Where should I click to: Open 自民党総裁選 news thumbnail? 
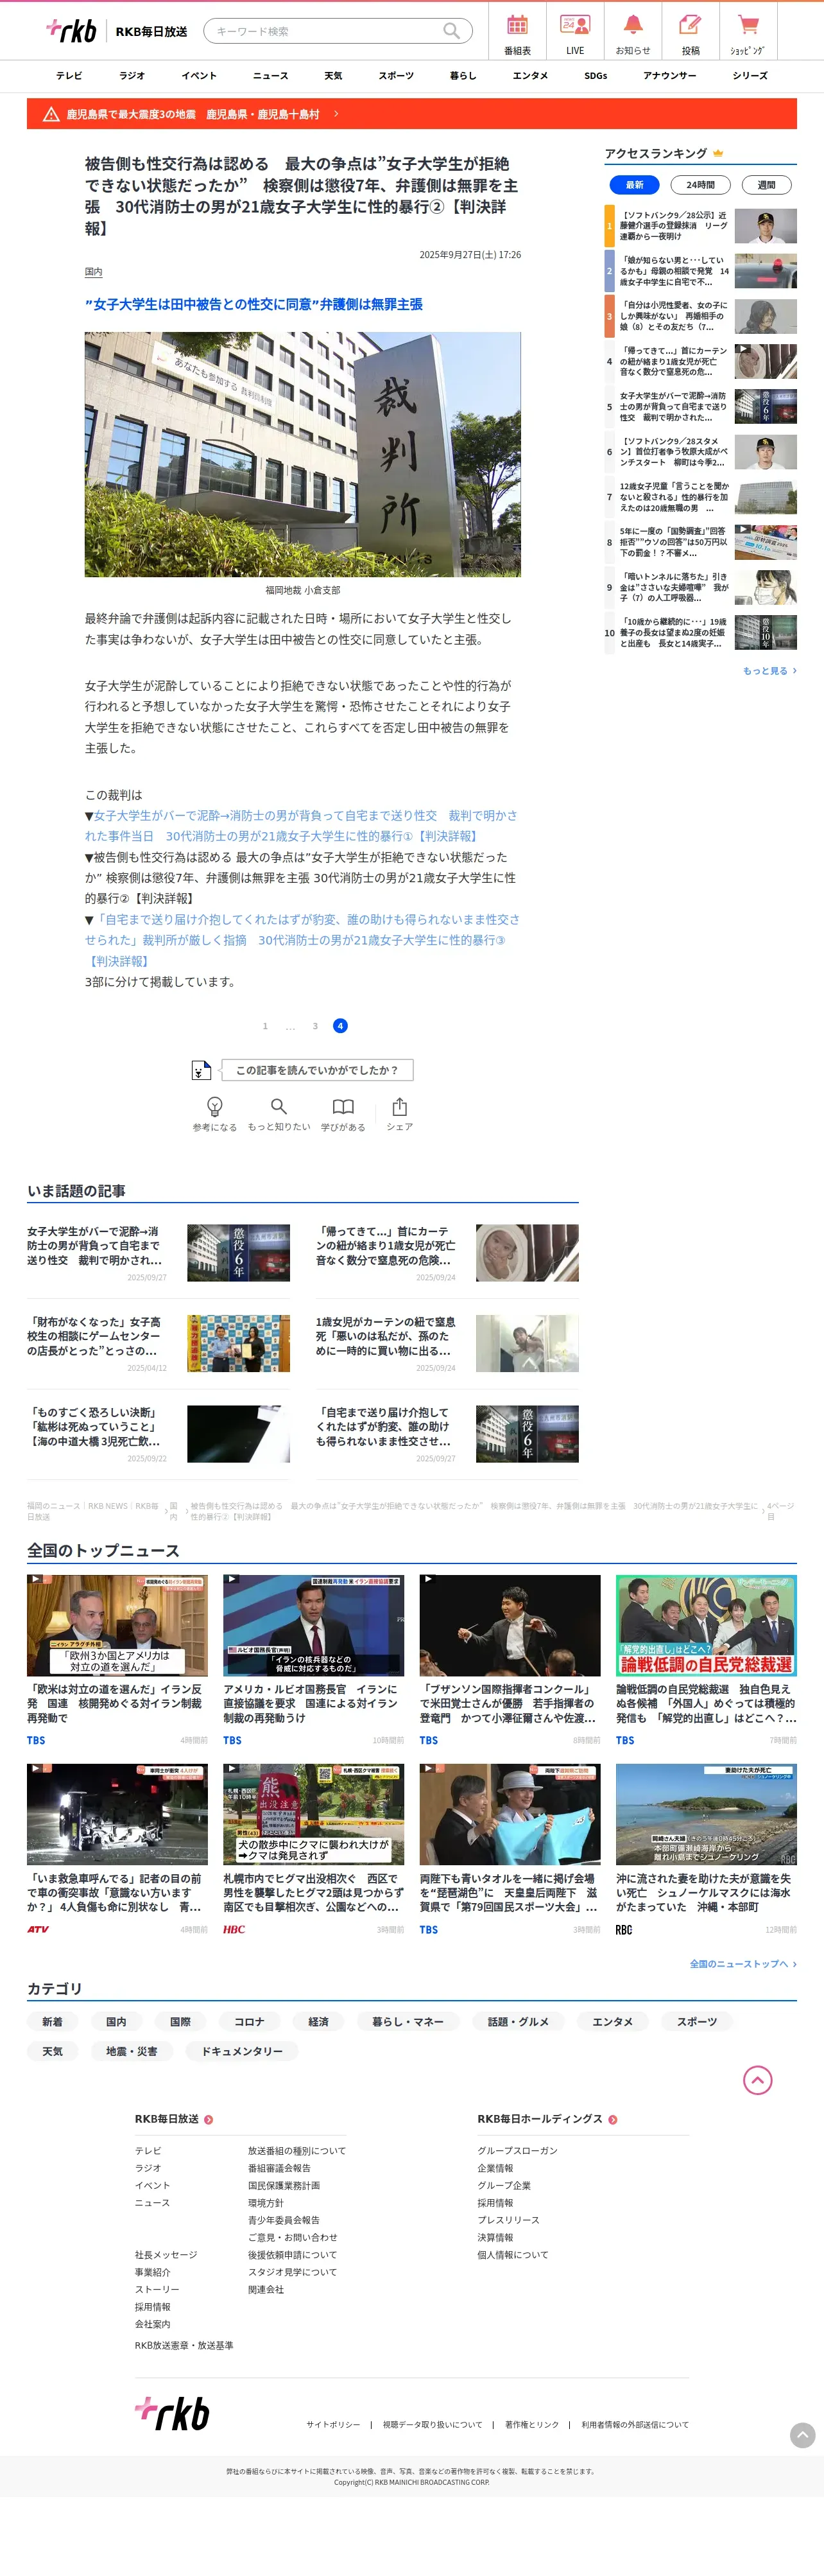click(706, 1625)
